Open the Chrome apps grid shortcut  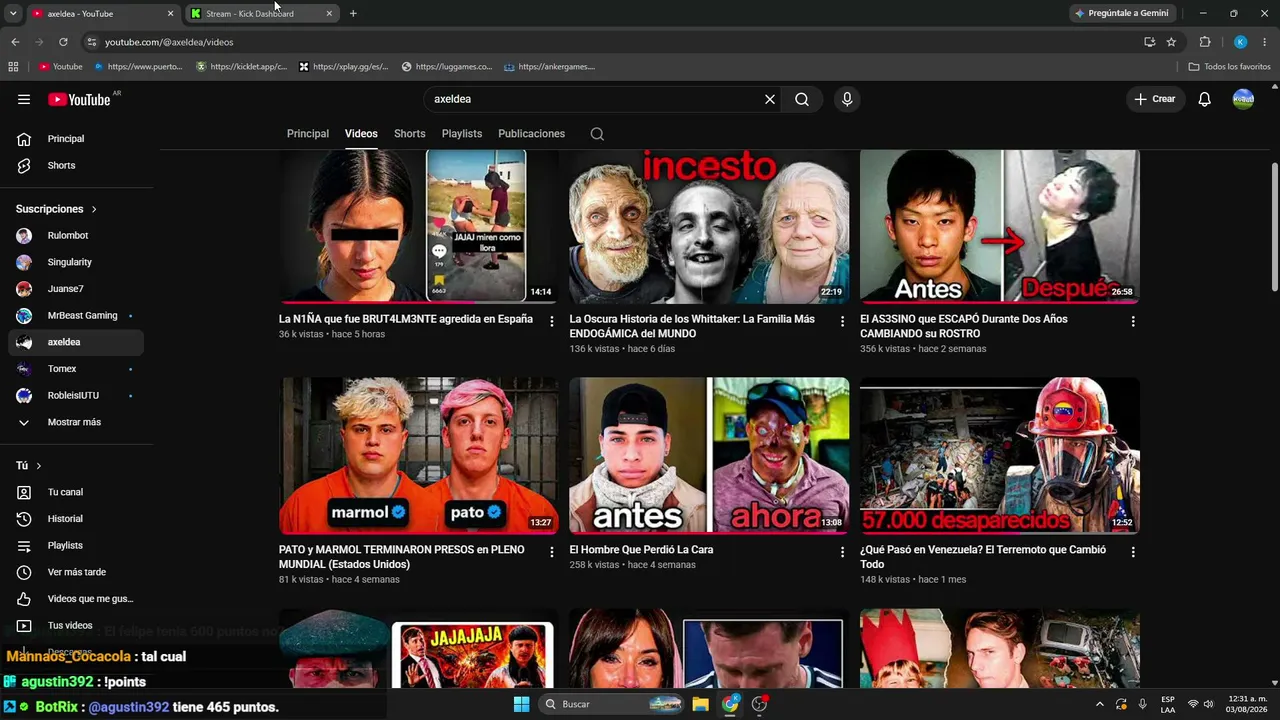tap(13, 67)
